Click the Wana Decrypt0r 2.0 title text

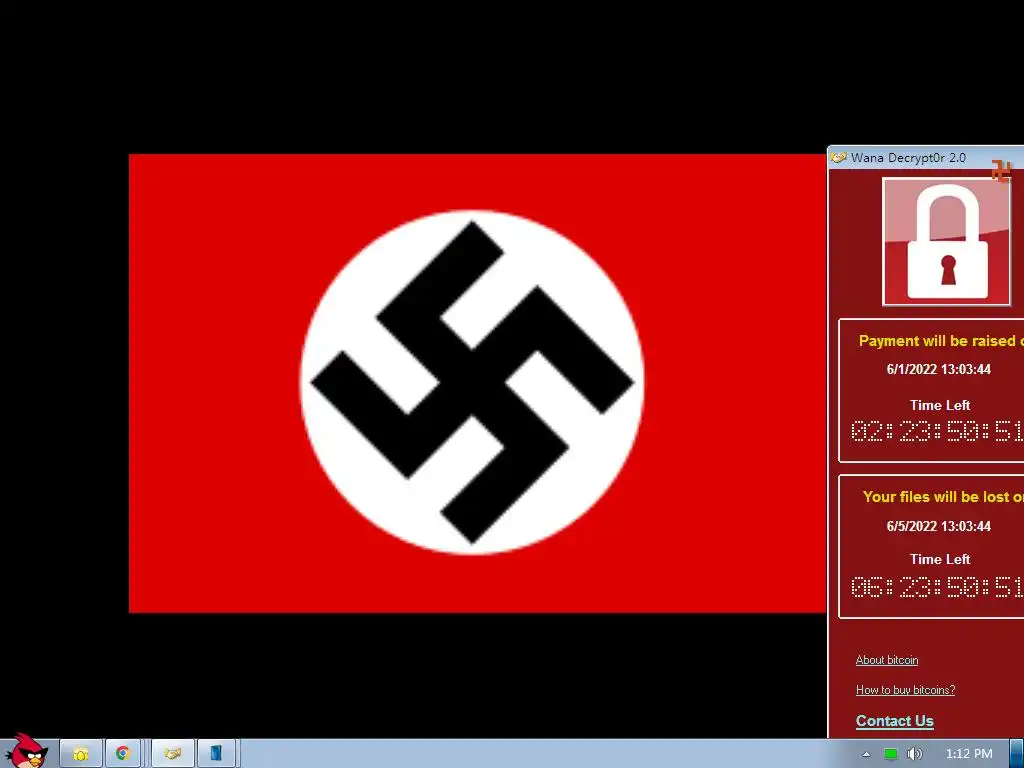908,157
